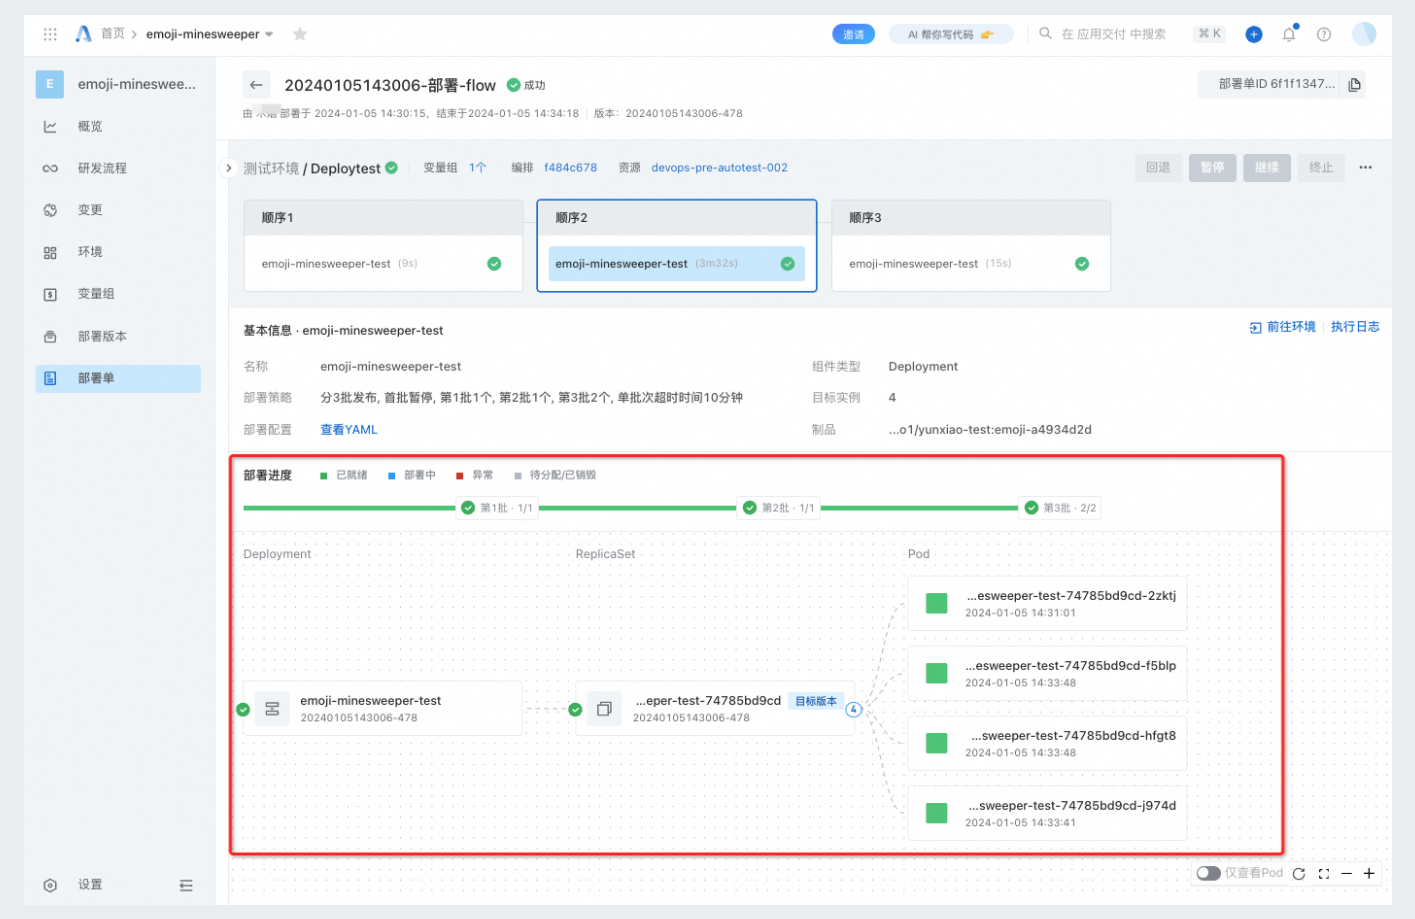This screenshot has width=1415, height=919.
Task: Click 第1批 1/1 progress marker
Action: pos(497,508)
